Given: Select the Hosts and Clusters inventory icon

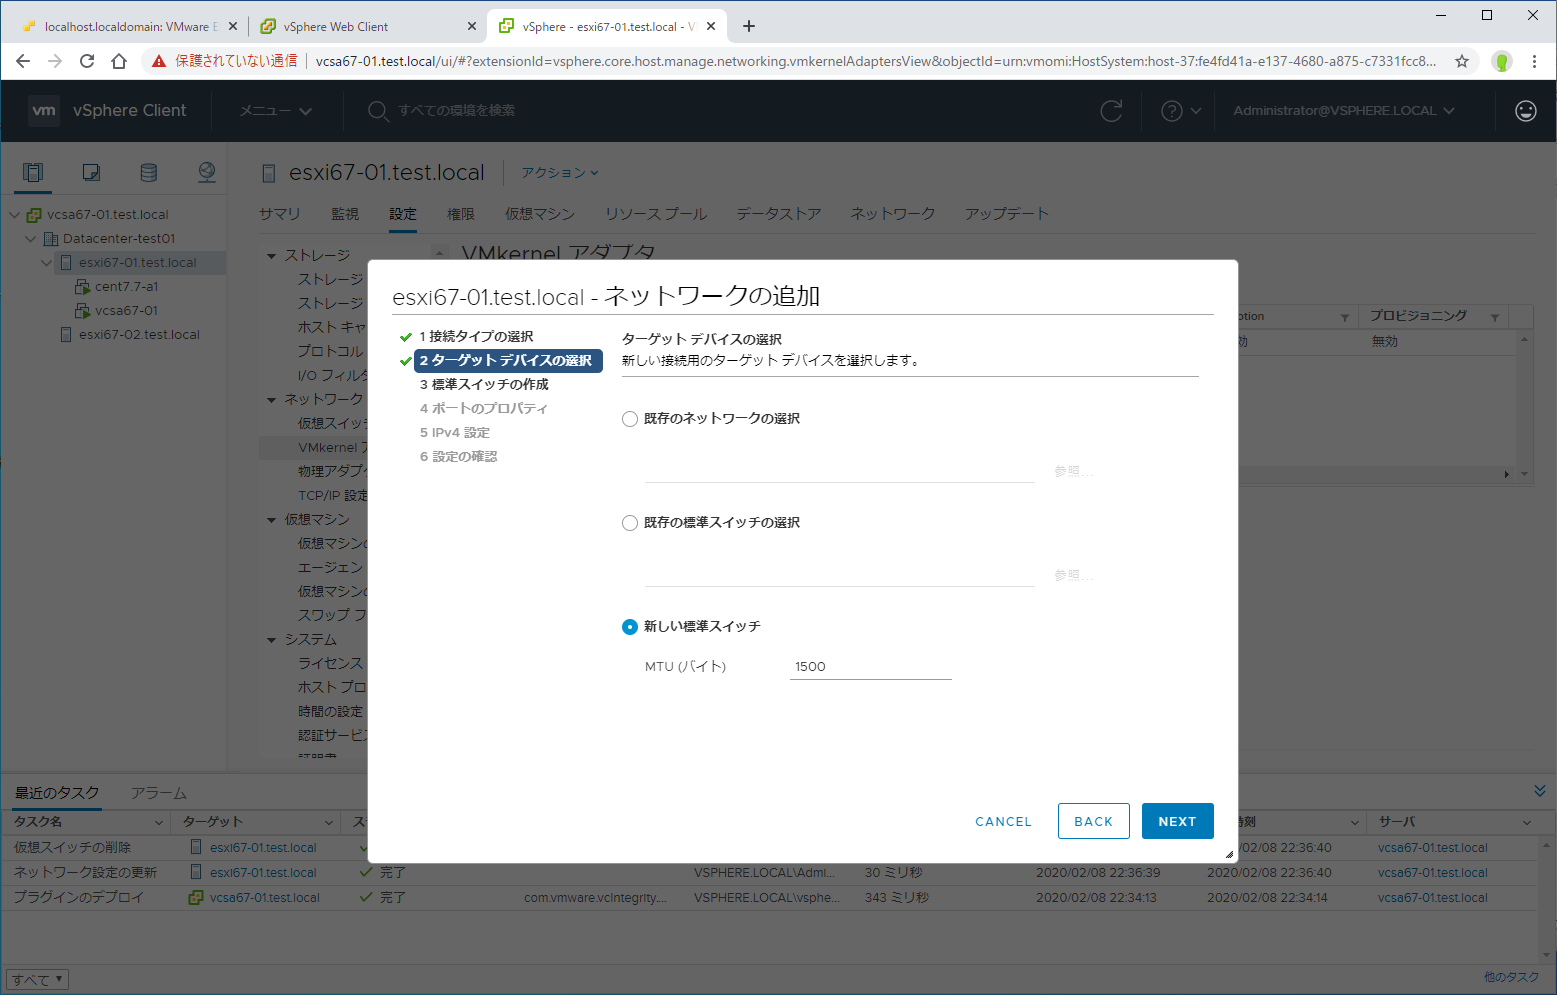Looking at the screenshot, I should click(x=33, y=172).
